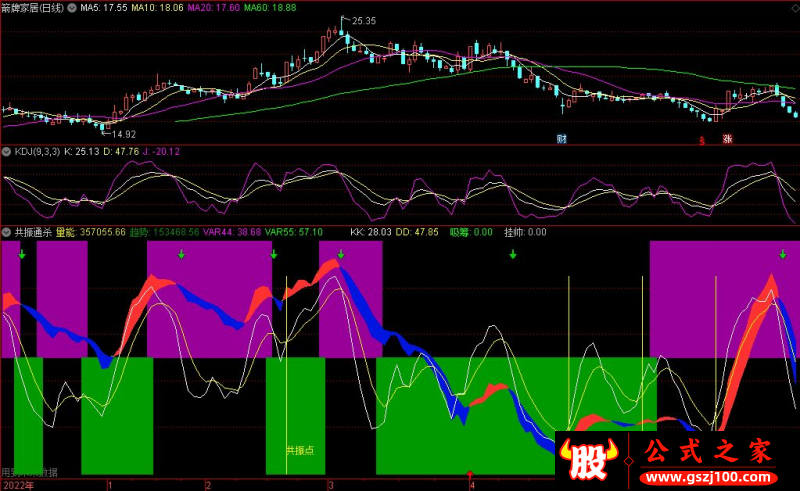
Task: Click the 25.35 high price label
Action: coord(364,21)
